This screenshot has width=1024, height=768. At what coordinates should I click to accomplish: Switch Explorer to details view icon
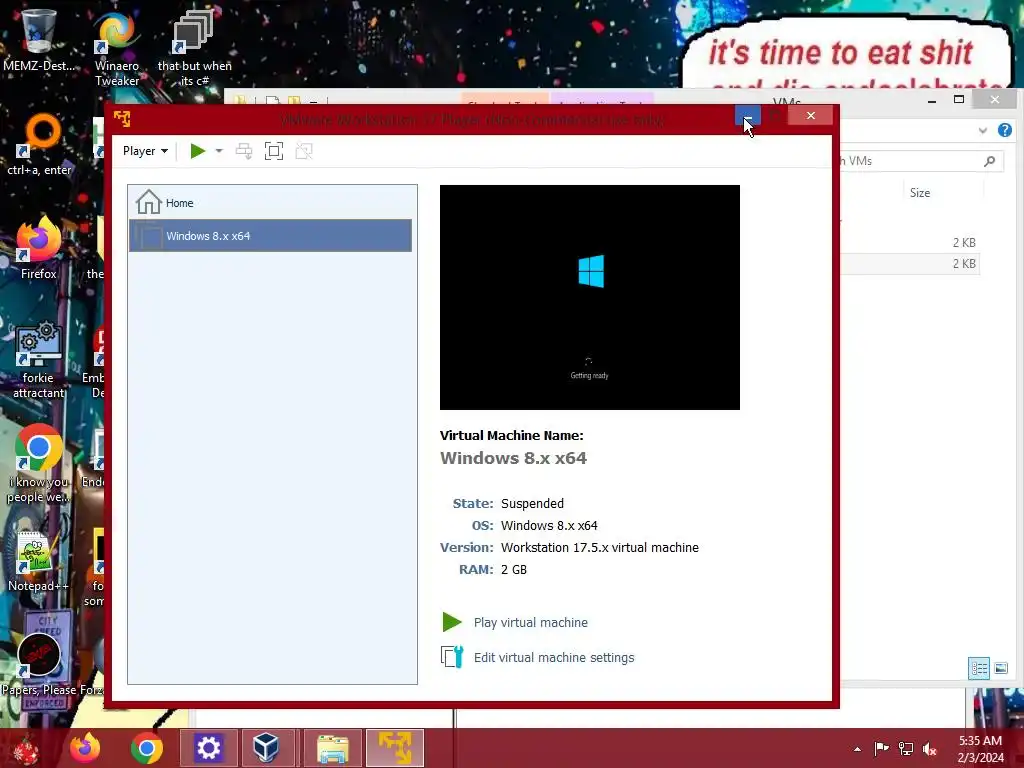click(x=978, y=668)
